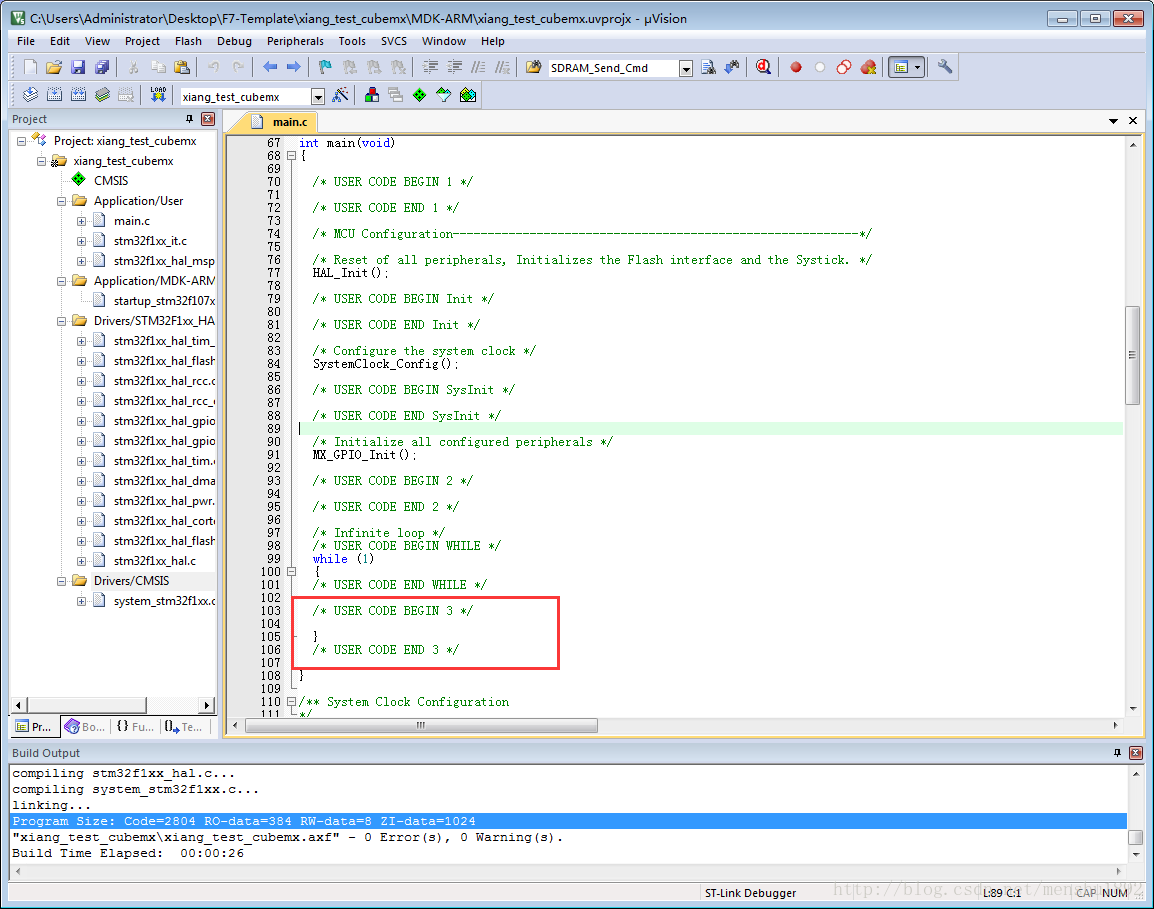Open the editor tab list arrow

(x=1114, y=121)
